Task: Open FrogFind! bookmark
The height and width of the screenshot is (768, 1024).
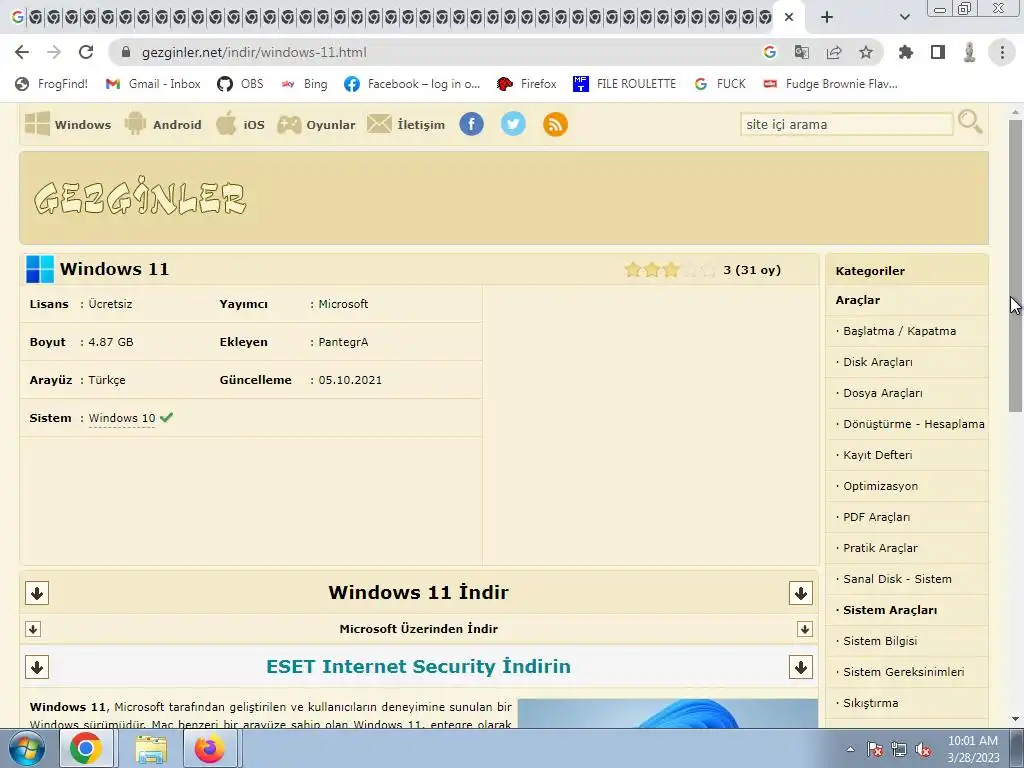Action: point(52,84)
